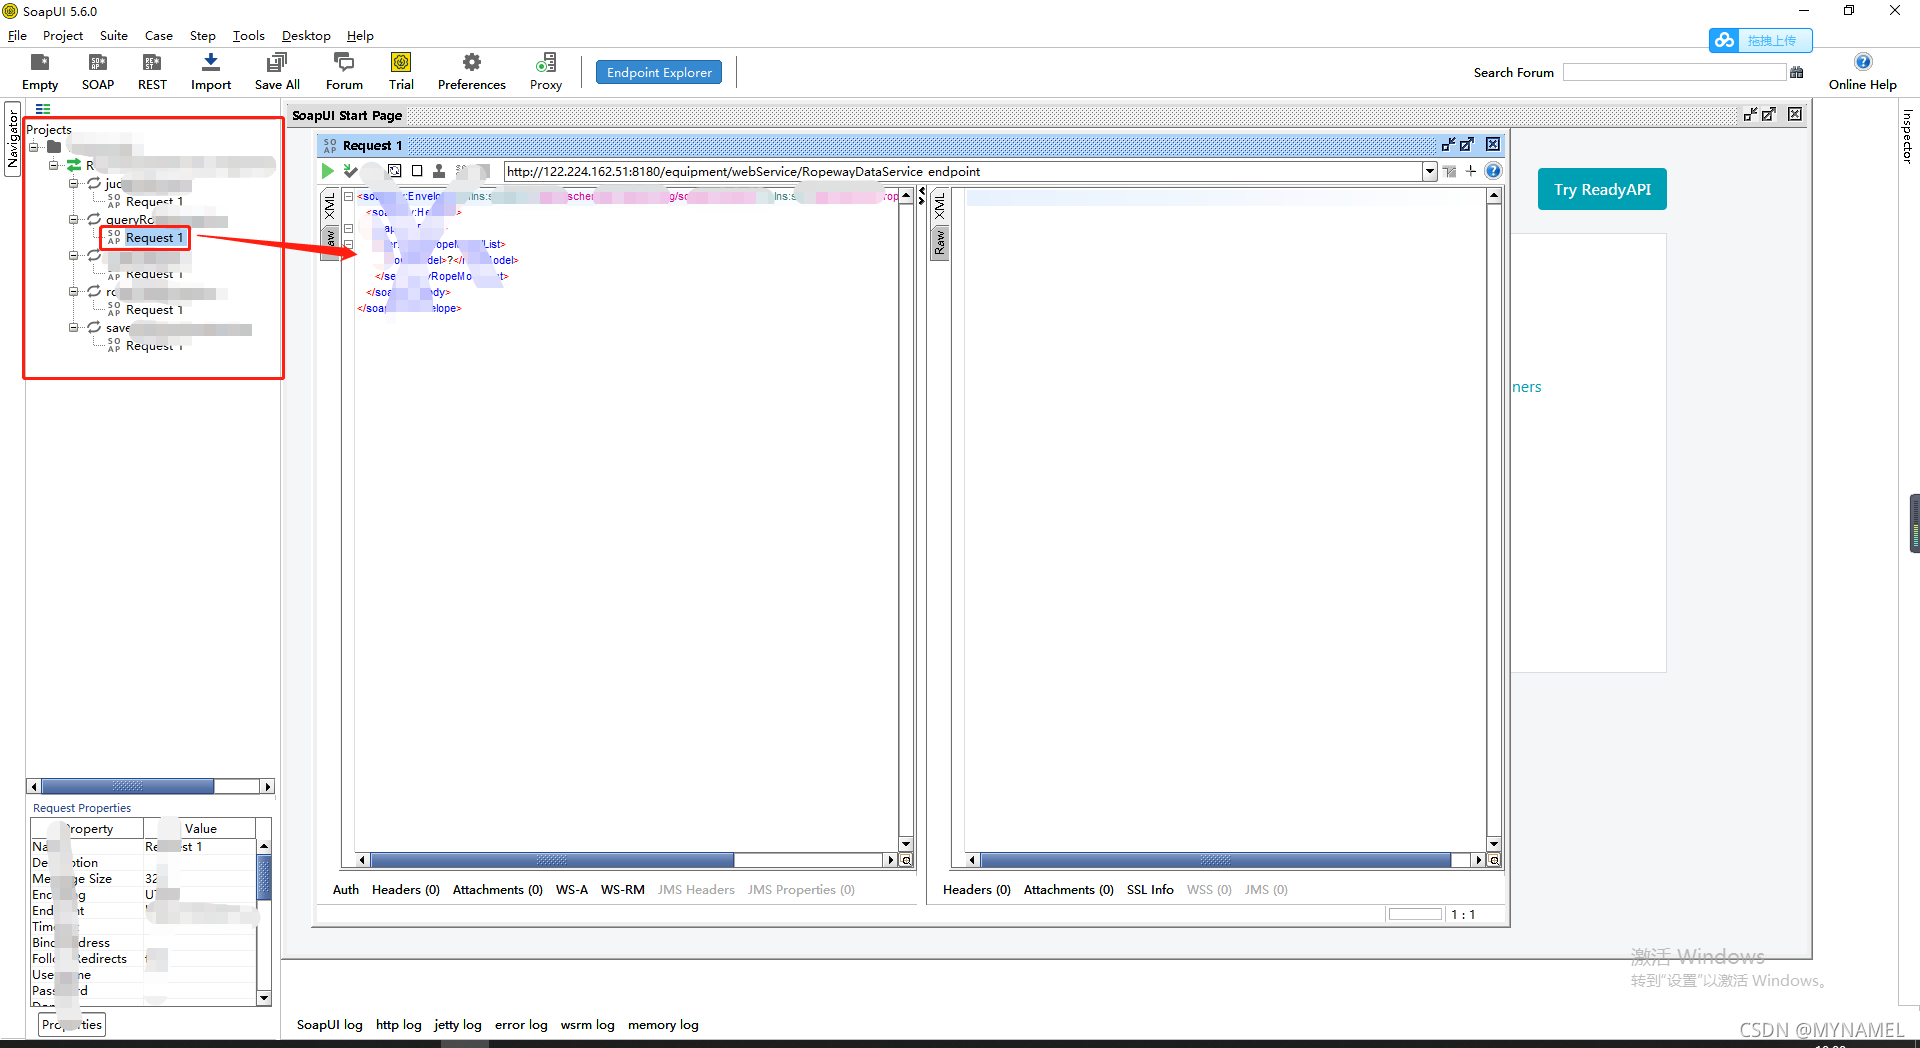Collapse the project node starting with R
This screenshot has height=1048, width=1920.
53,165
